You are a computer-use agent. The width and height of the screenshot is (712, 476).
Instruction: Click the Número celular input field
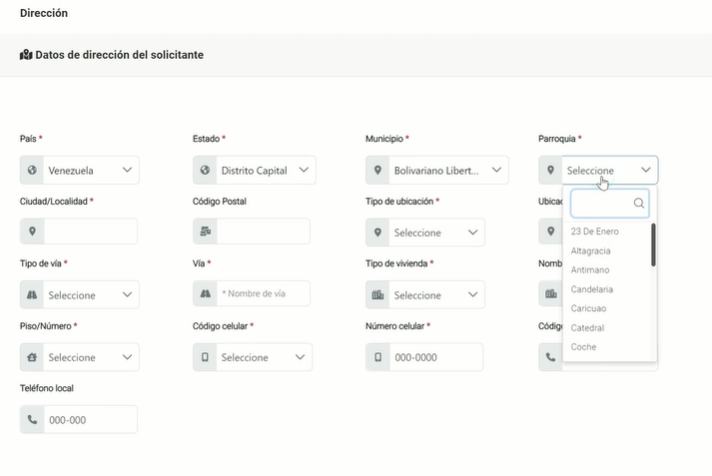tap(435, 357)
